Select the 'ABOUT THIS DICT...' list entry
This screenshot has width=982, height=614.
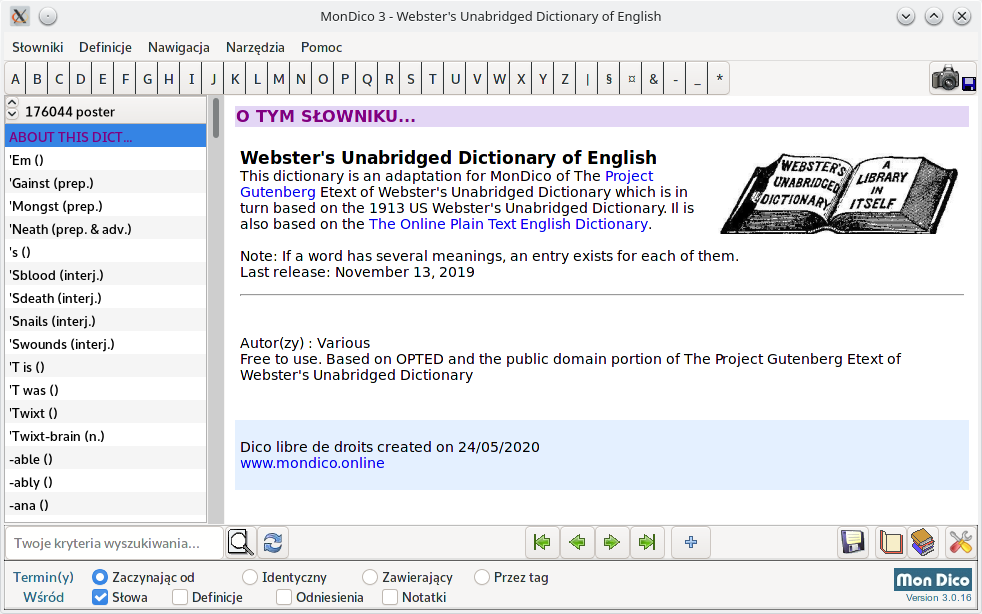click(x=105, y=137)
